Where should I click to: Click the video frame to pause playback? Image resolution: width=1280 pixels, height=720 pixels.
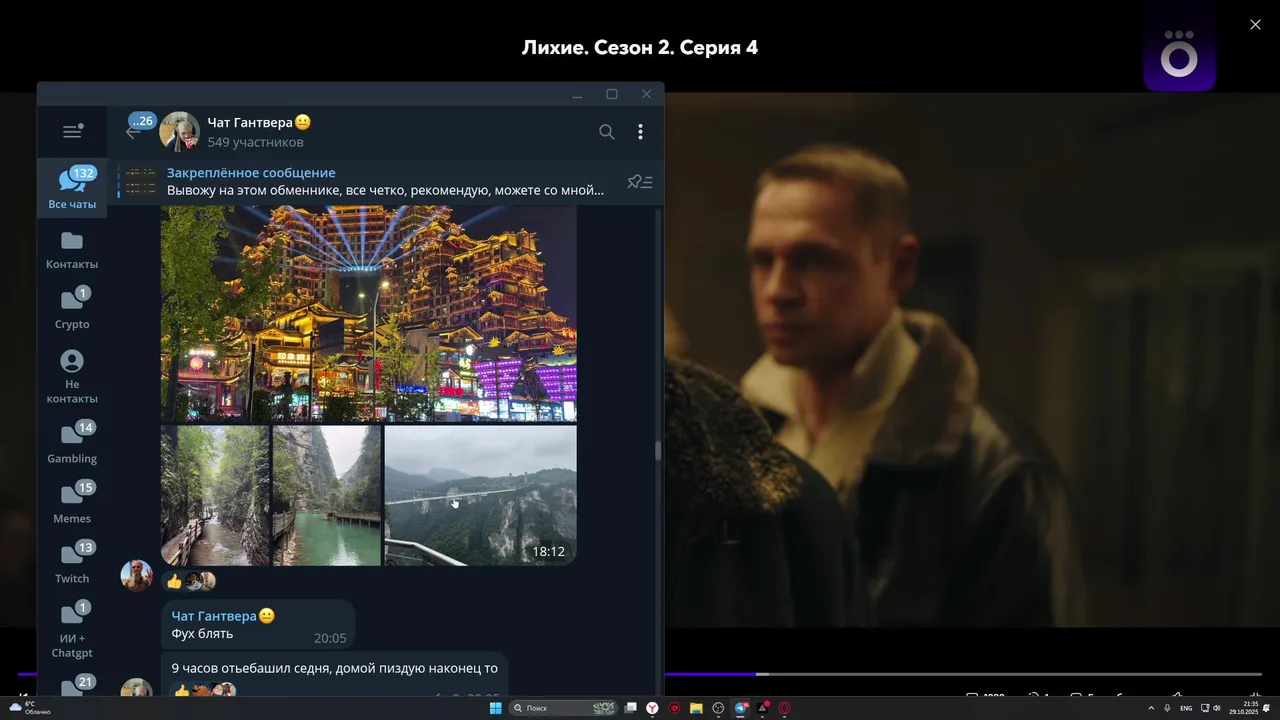tap(970, 360)
